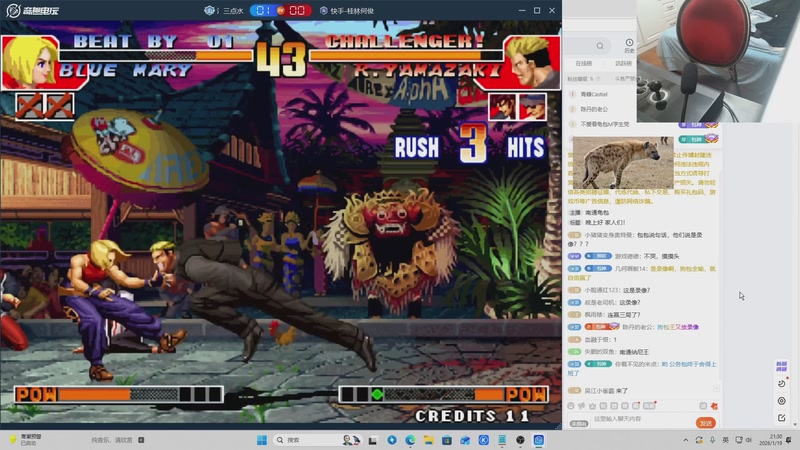Screen dimensions: 800x450
Task: Click chat message 失眠的双鱼: 南通纳尼王
Action: pos(609,352)
